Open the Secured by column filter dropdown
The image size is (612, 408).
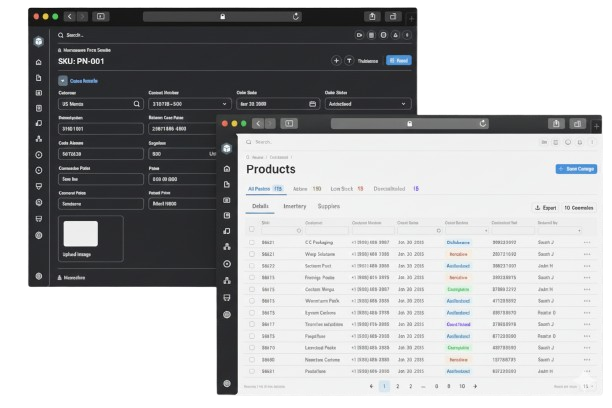coord(559,231)
